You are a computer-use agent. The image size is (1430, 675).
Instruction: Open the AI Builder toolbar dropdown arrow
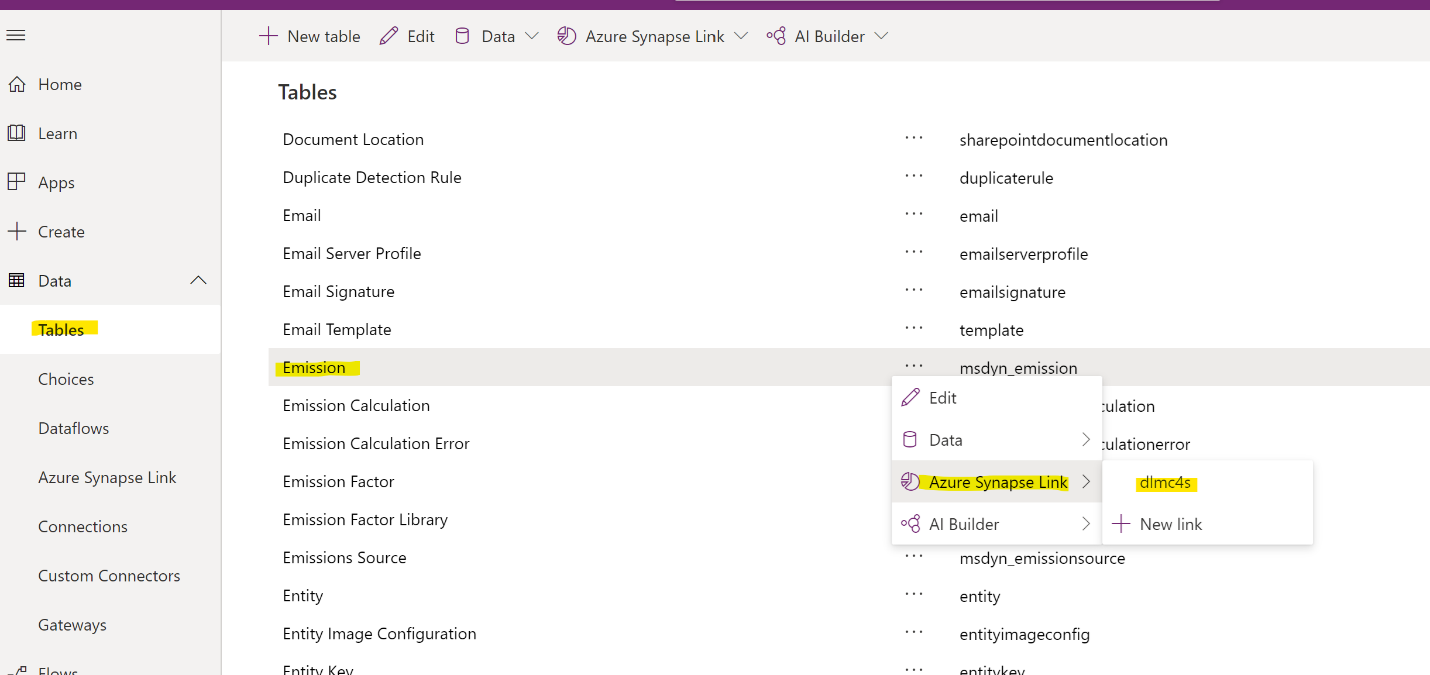(x=881, y=36)
